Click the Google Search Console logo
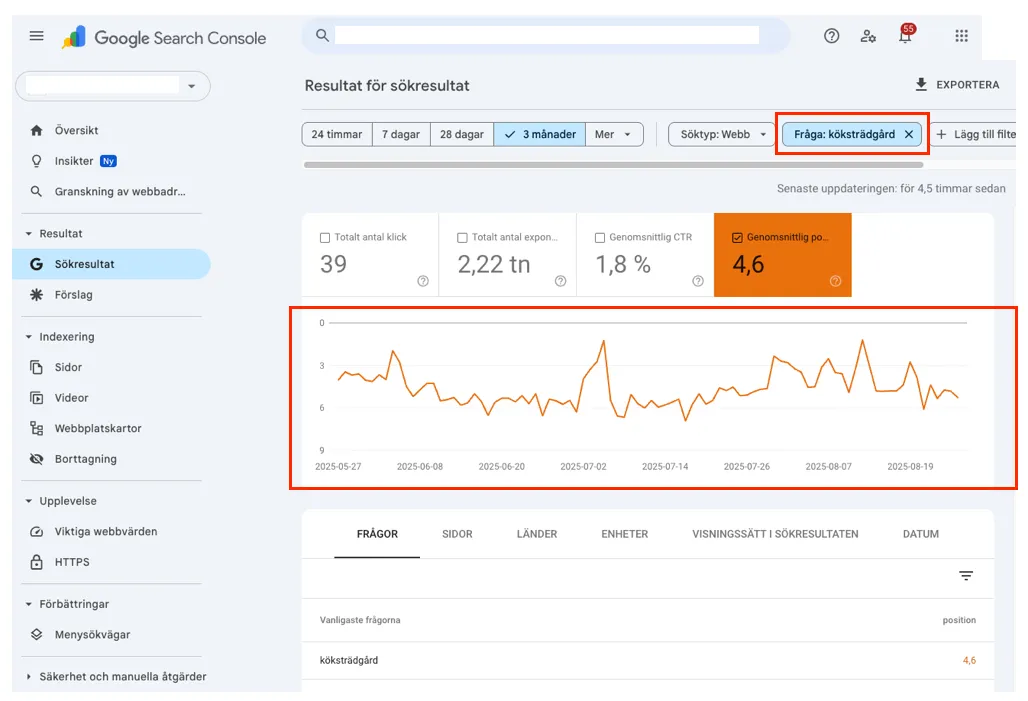The image size is (1028, 701). click(x=164, y=38)
